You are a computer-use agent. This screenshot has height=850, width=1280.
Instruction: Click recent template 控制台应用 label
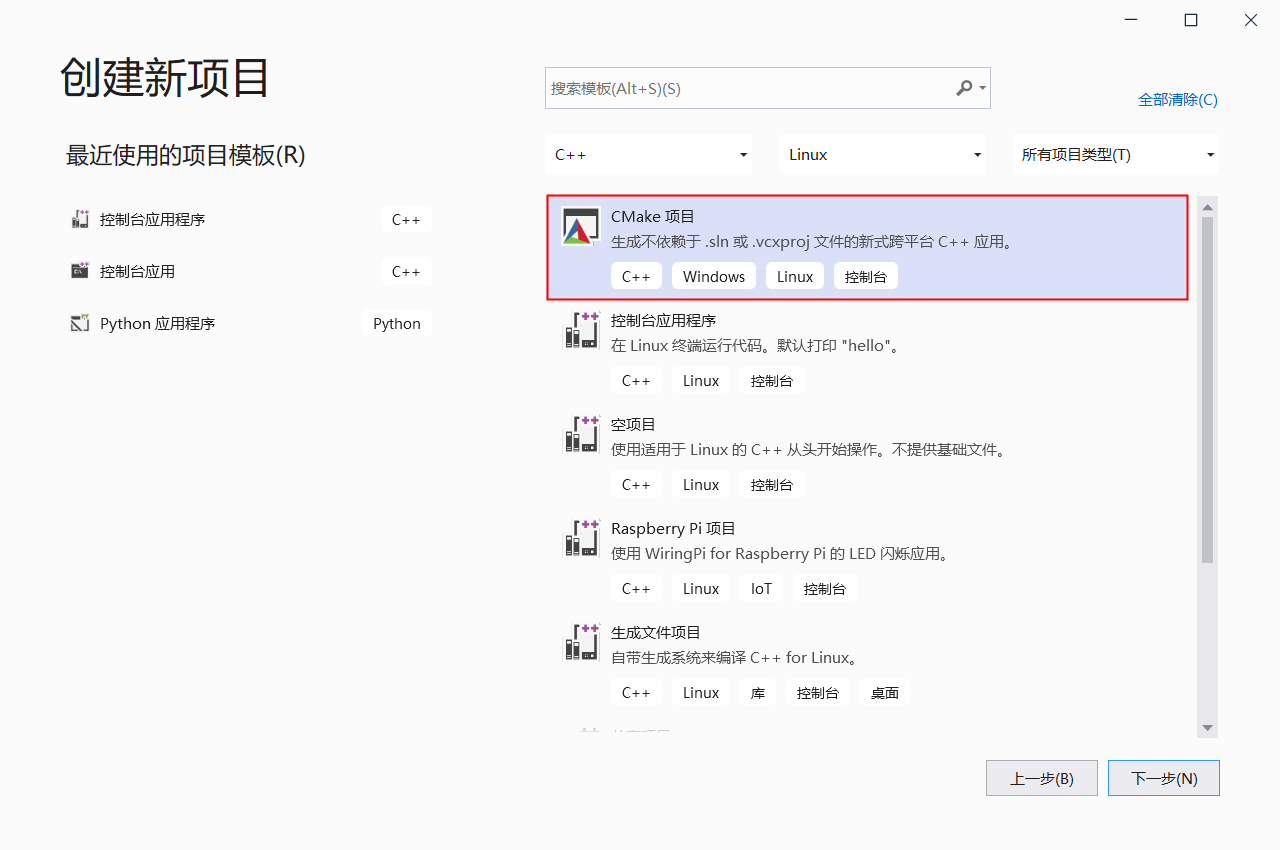pyautogui.click(x=138, y=271)
